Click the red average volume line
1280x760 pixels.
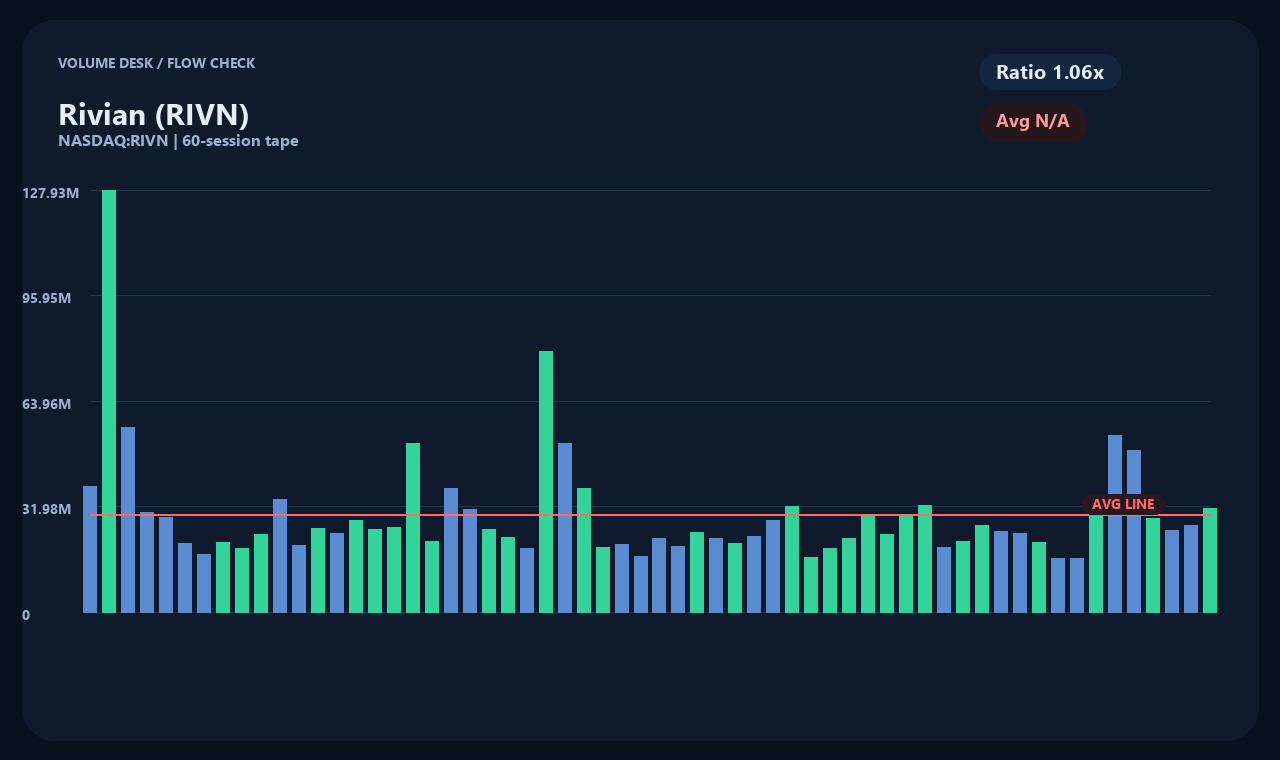[x=650, y=515]
